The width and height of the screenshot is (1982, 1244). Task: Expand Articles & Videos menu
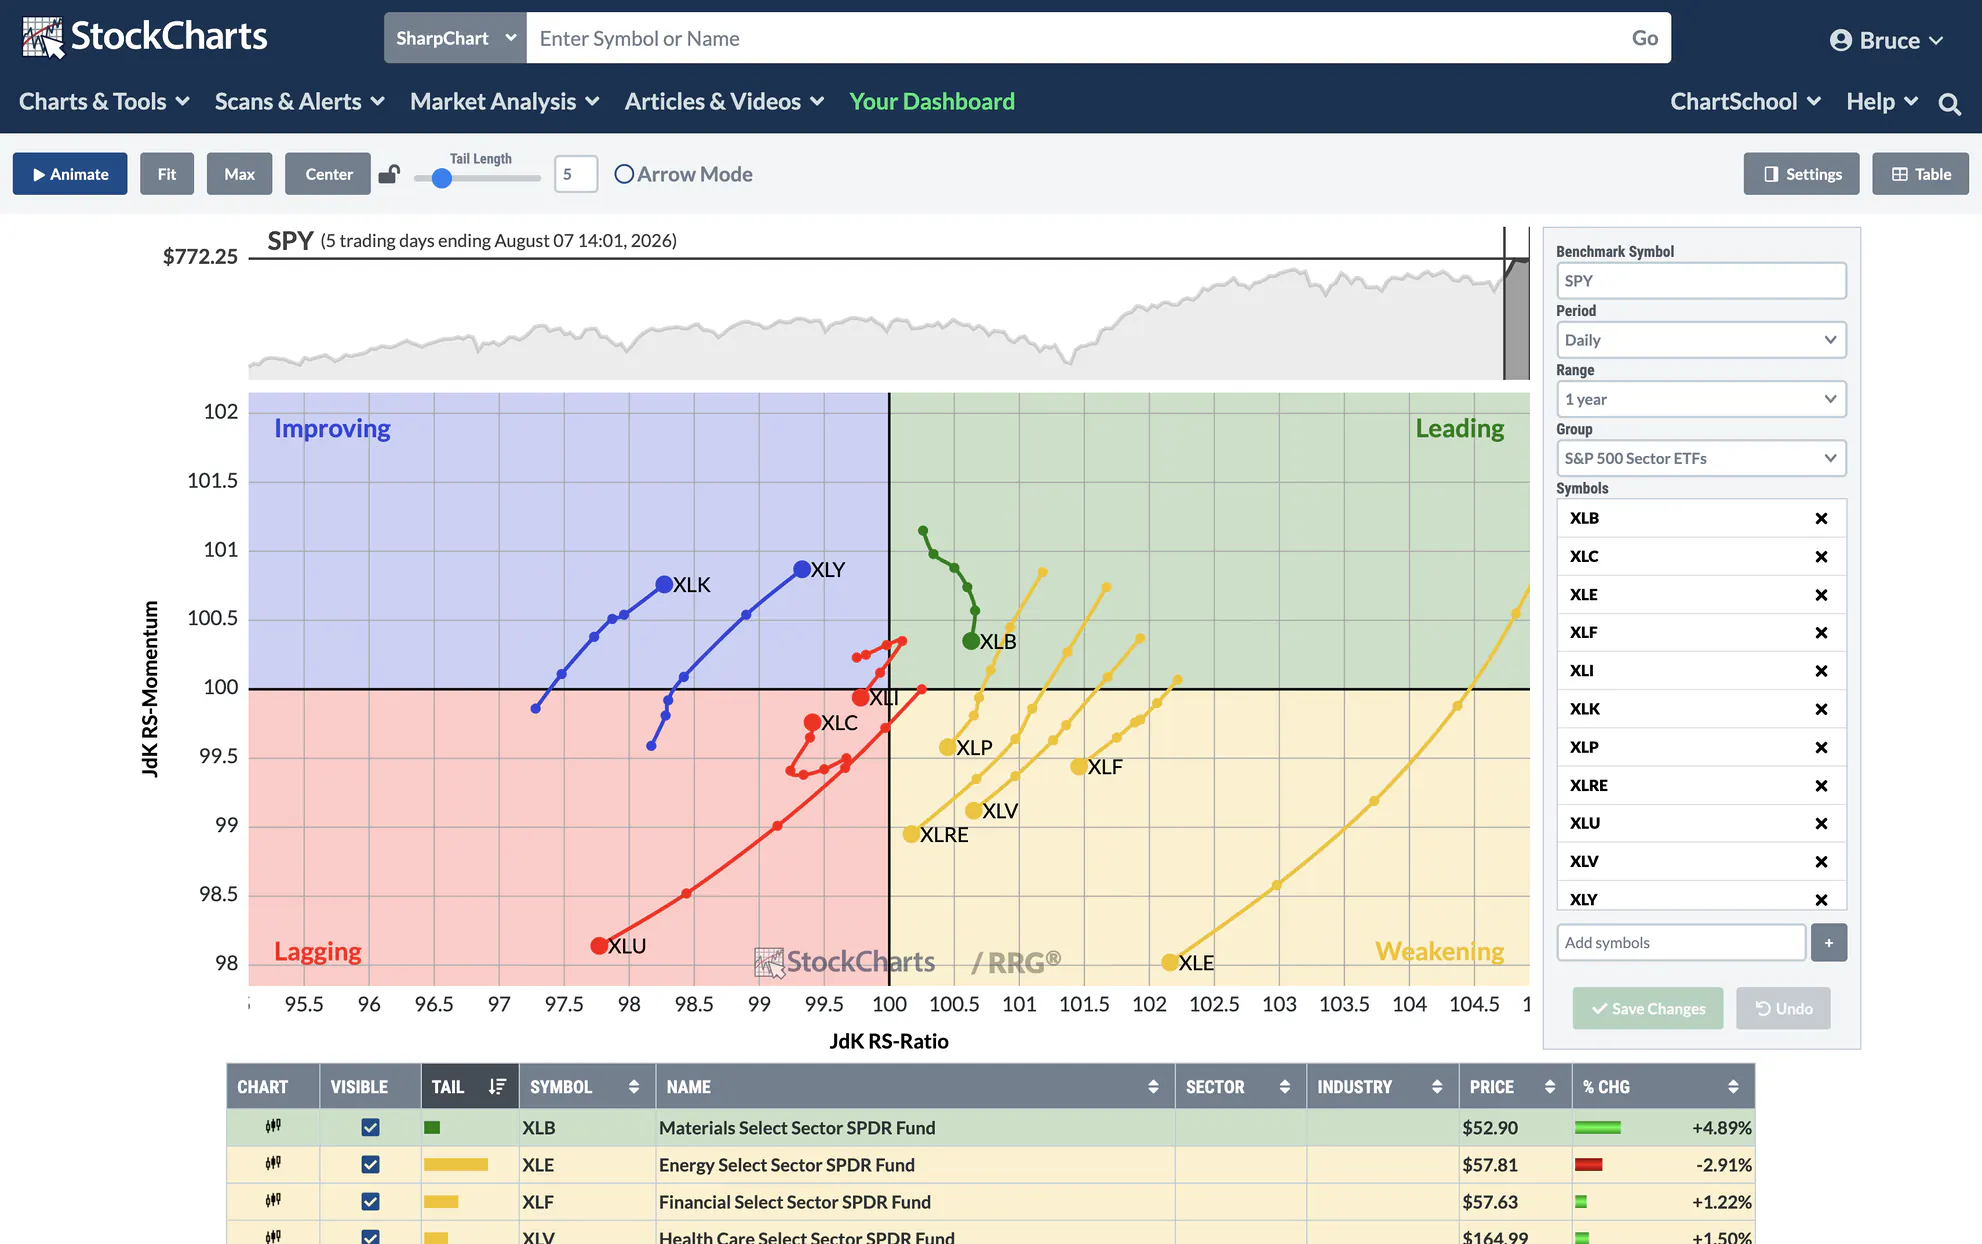(x=724, y=101)
